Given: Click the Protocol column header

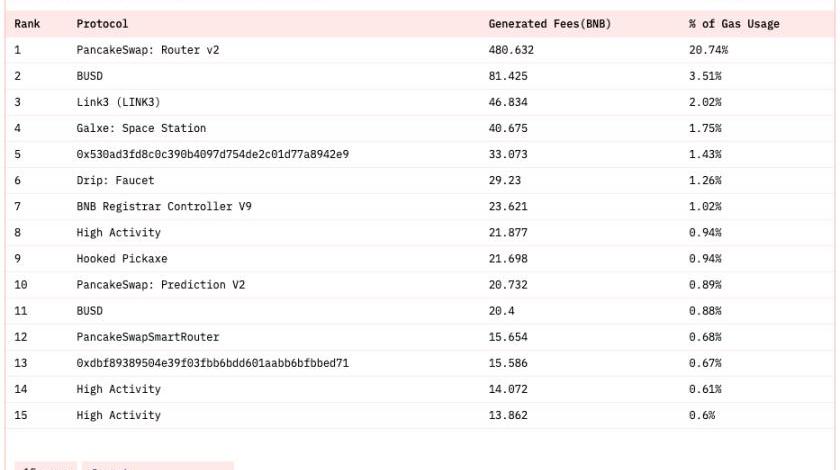Looking at the screenshot, I should pyautogui.click(x=102, y=24).
